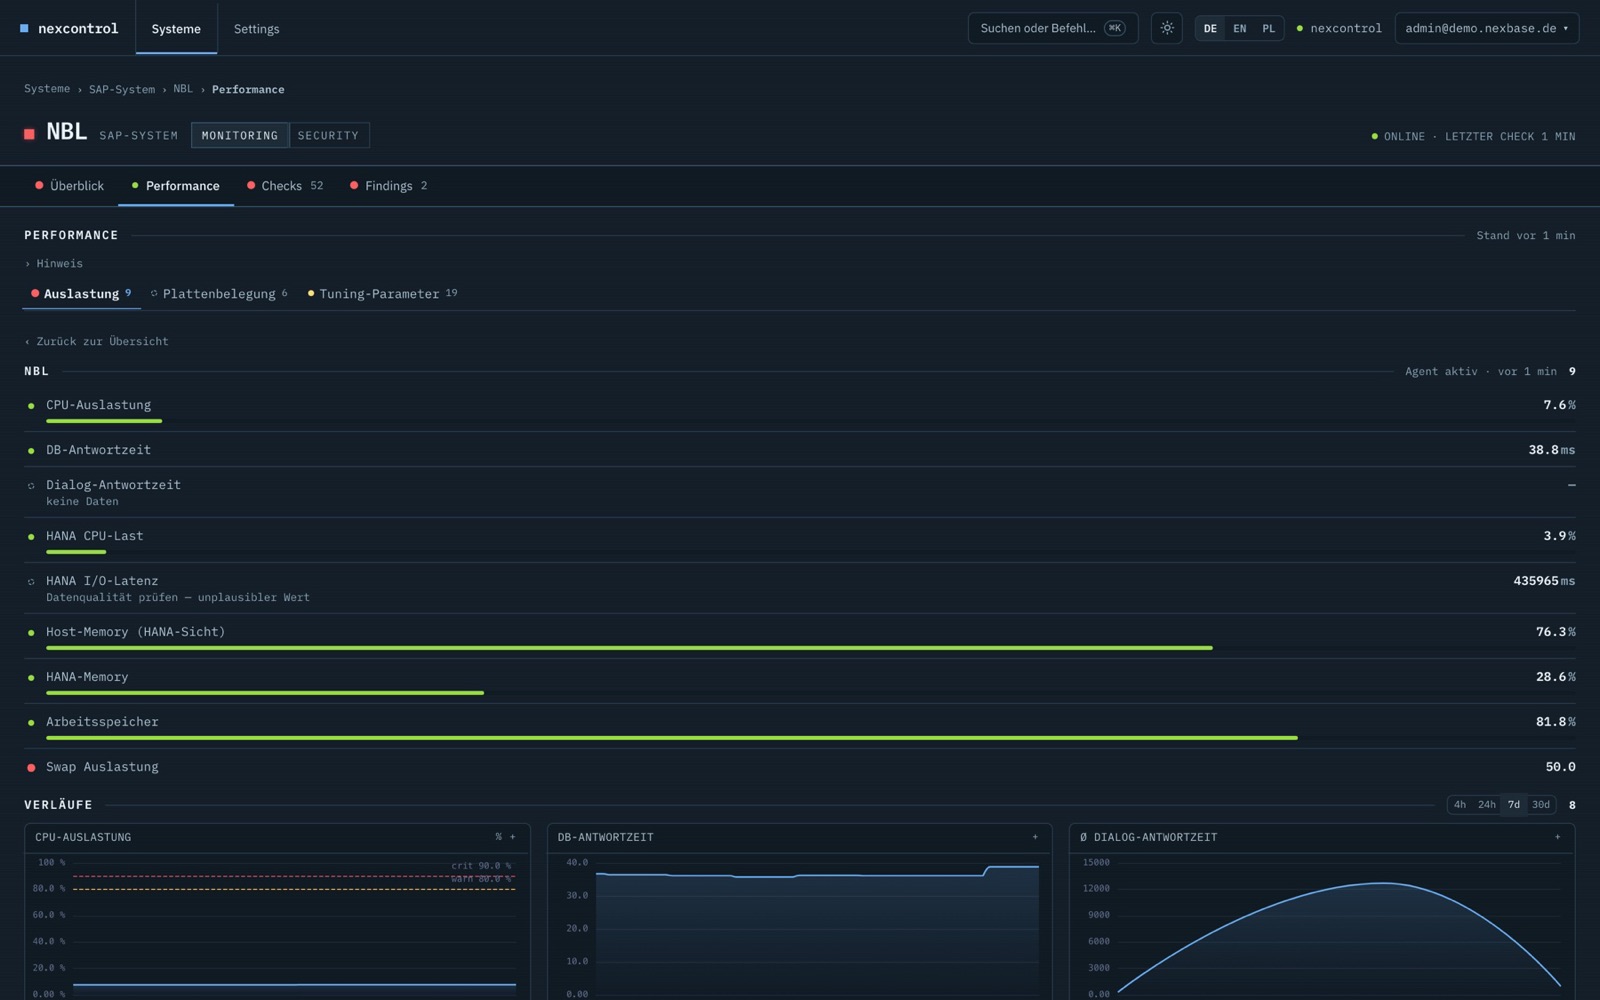Open the Settings top navigation tab
The image size is (1600, 1000).
[x=256, y=29]
